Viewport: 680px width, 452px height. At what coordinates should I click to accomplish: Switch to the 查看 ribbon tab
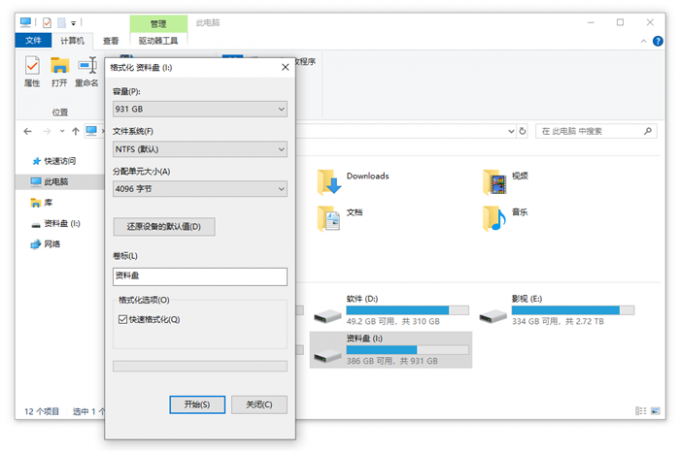111,41
